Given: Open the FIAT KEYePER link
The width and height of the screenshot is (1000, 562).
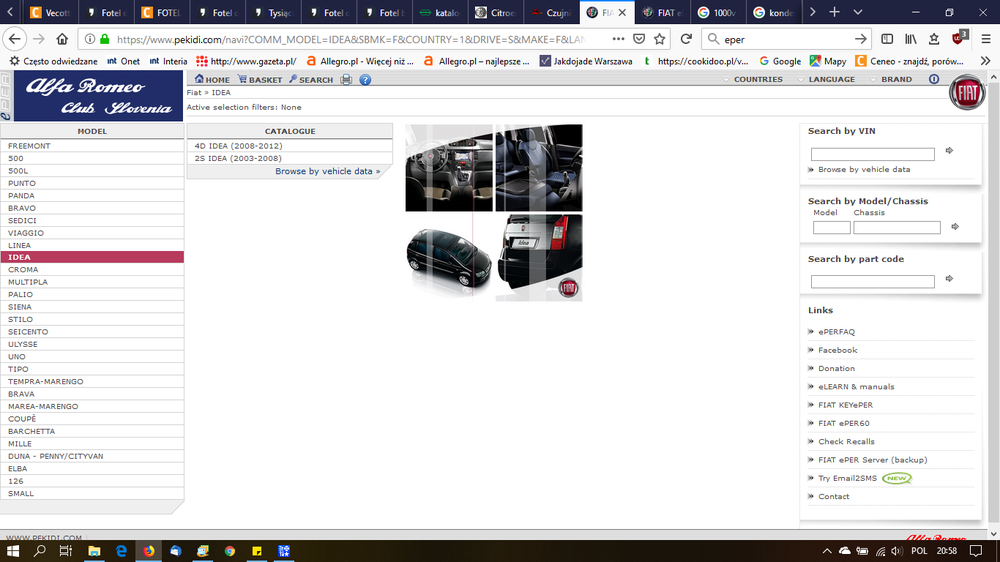Looking at the screenshot, I should coord(845,405).
